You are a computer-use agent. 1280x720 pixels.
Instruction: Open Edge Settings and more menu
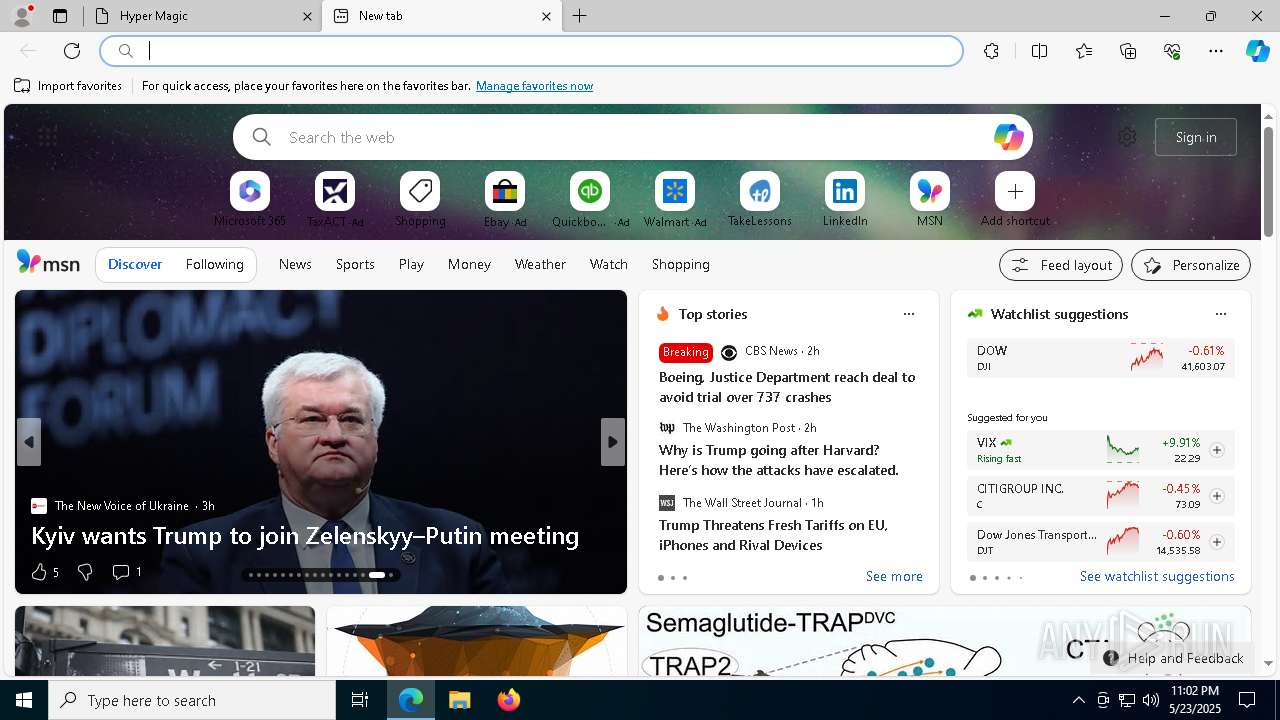1216,51
